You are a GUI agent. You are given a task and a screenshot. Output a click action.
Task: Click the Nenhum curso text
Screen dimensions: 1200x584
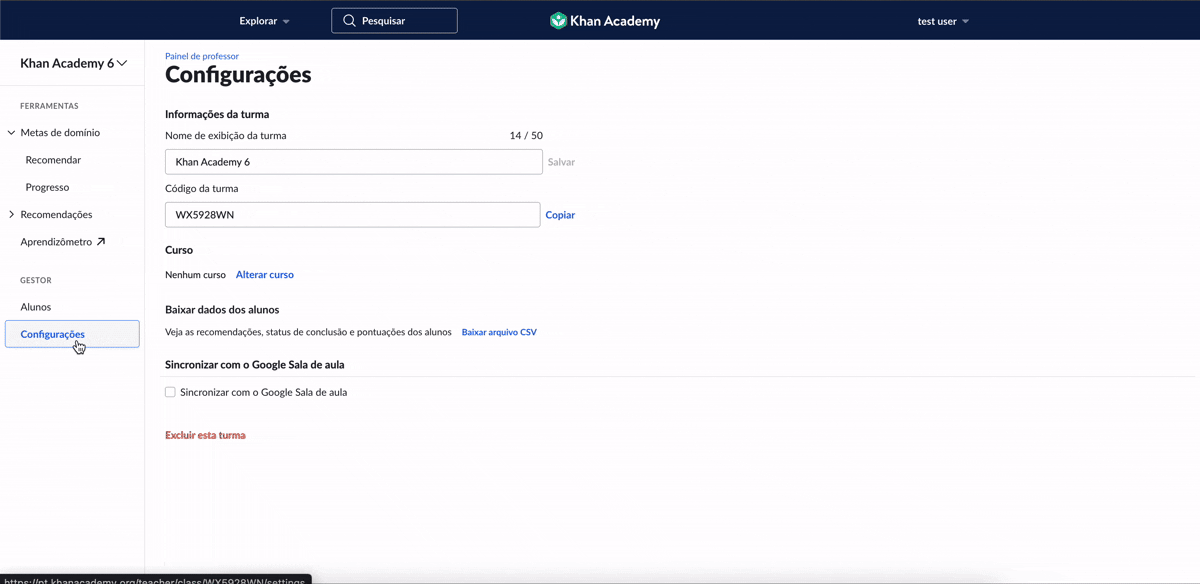coord(195,274)
